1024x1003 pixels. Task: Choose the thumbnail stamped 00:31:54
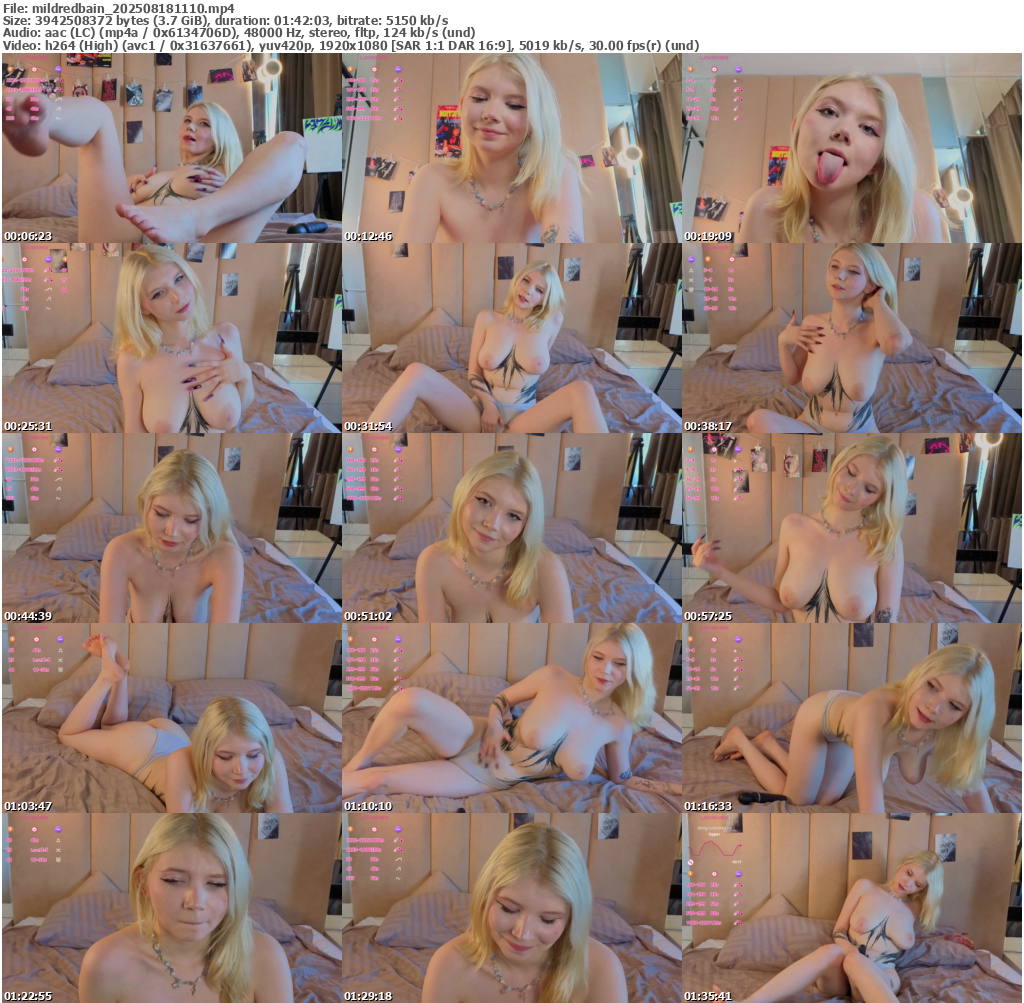[x=511, y=338]
